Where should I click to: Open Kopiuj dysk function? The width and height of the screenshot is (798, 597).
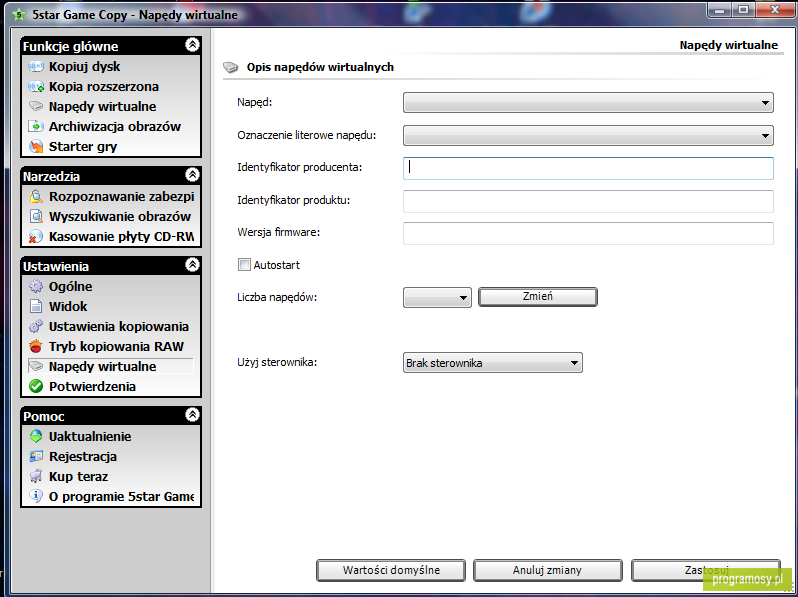pyautogui.click(x=84, y=67)
